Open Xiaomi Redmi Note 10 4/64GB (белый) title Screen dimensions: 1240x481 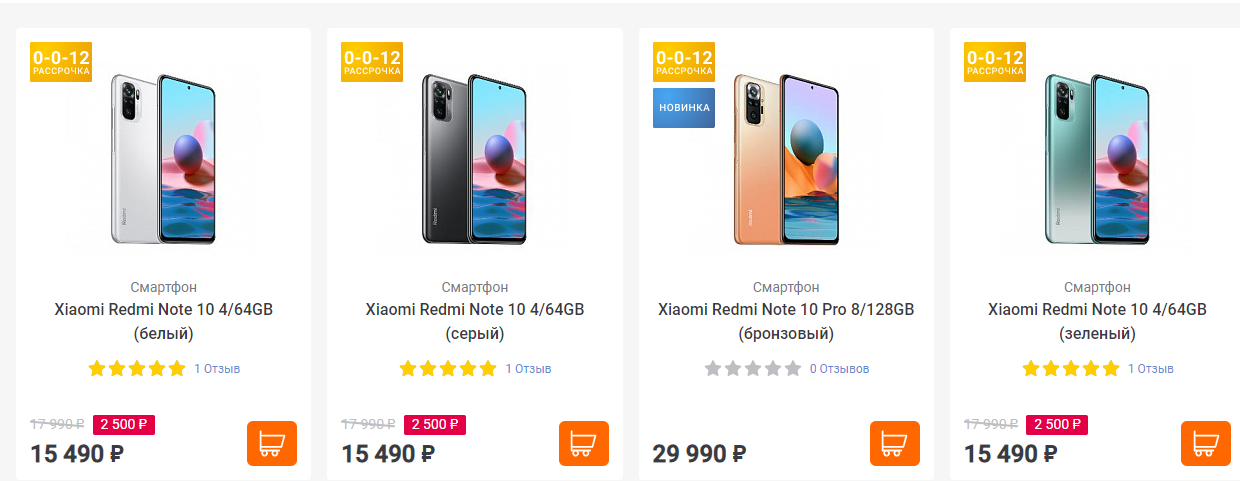[x=163, y=321]
